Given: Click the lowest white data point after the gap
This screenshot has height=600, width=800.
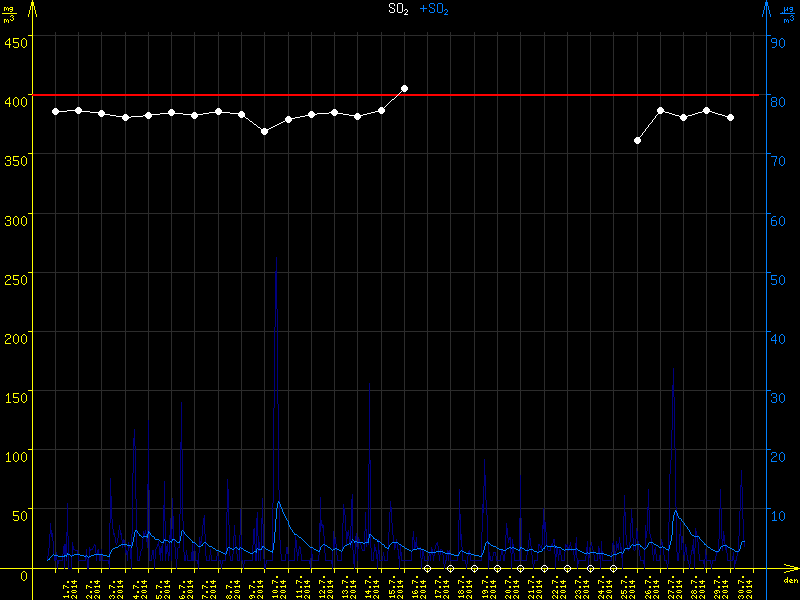Looking at the screenshot, I should 637,141.
